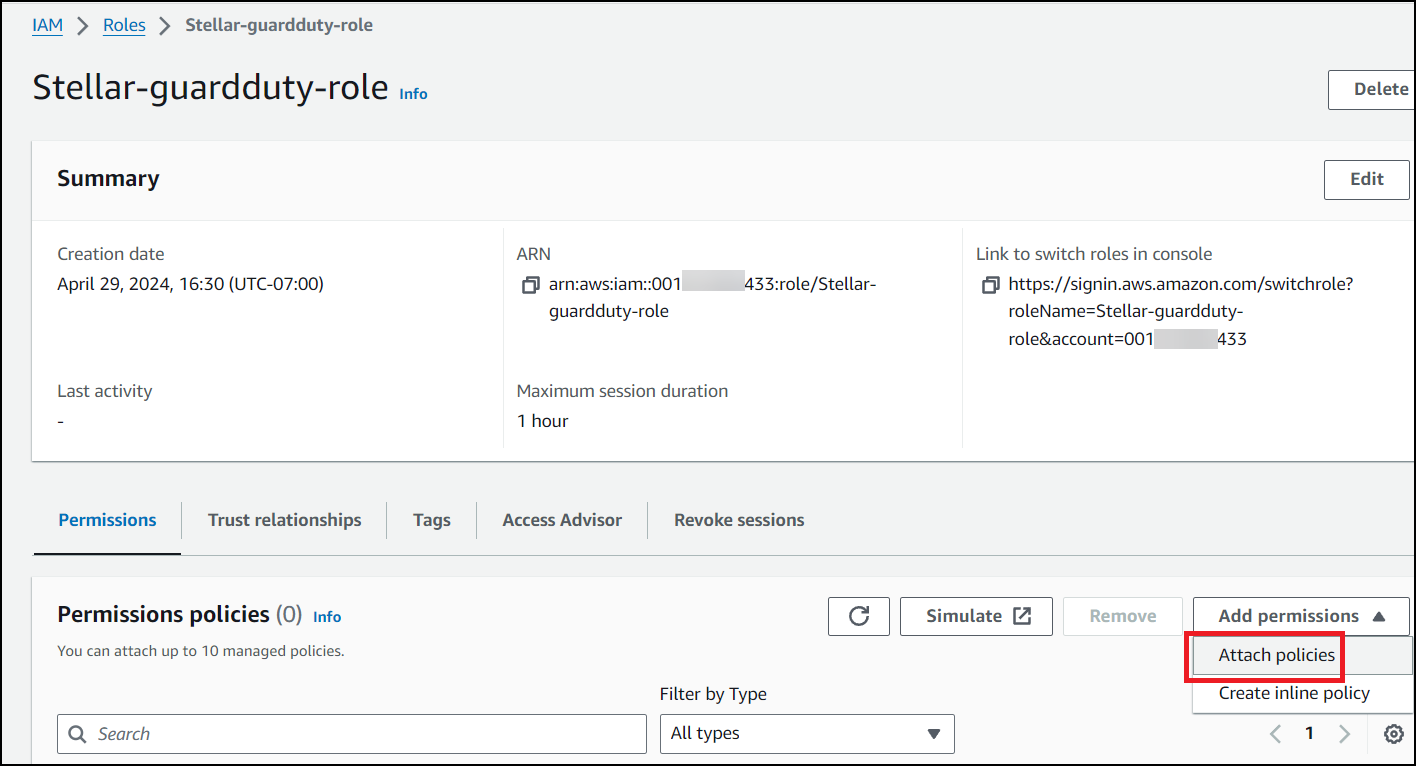The image size is (1416, 766).
Task: Switch to Access Advisor tab
Action: pos(562,520)
